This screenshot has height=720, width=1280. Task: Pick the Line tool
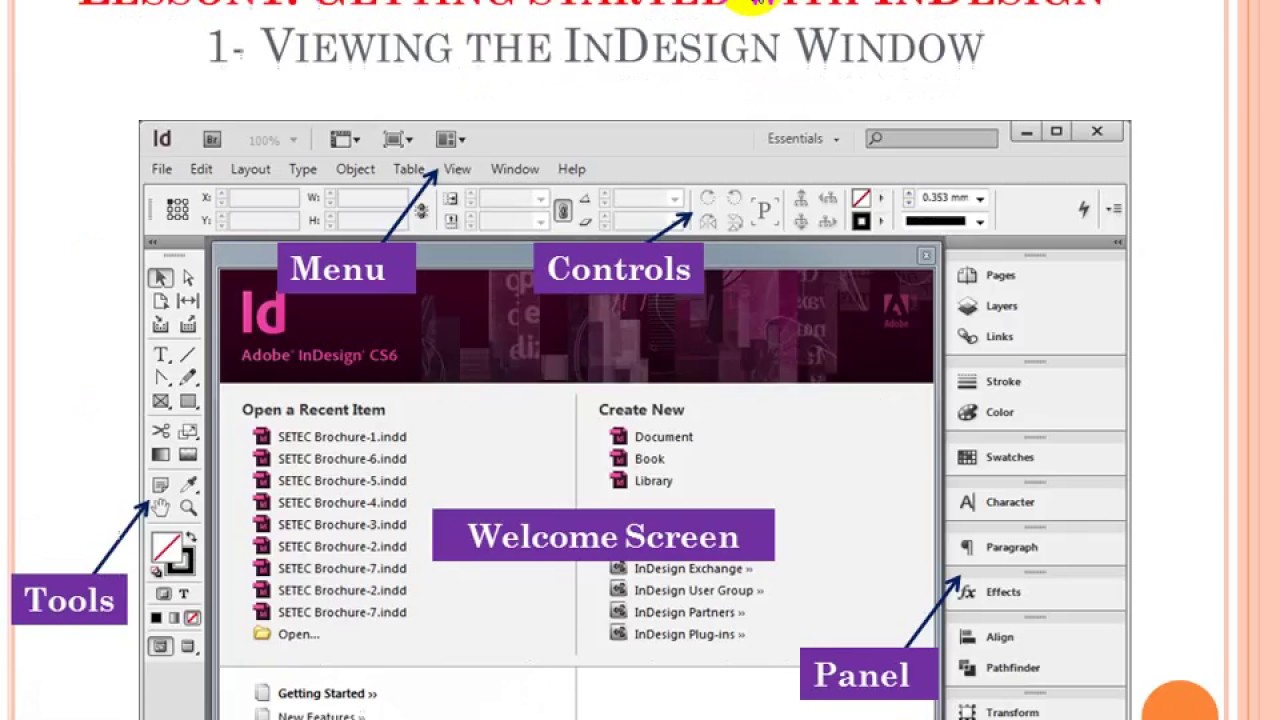click(x=188, y=355)
